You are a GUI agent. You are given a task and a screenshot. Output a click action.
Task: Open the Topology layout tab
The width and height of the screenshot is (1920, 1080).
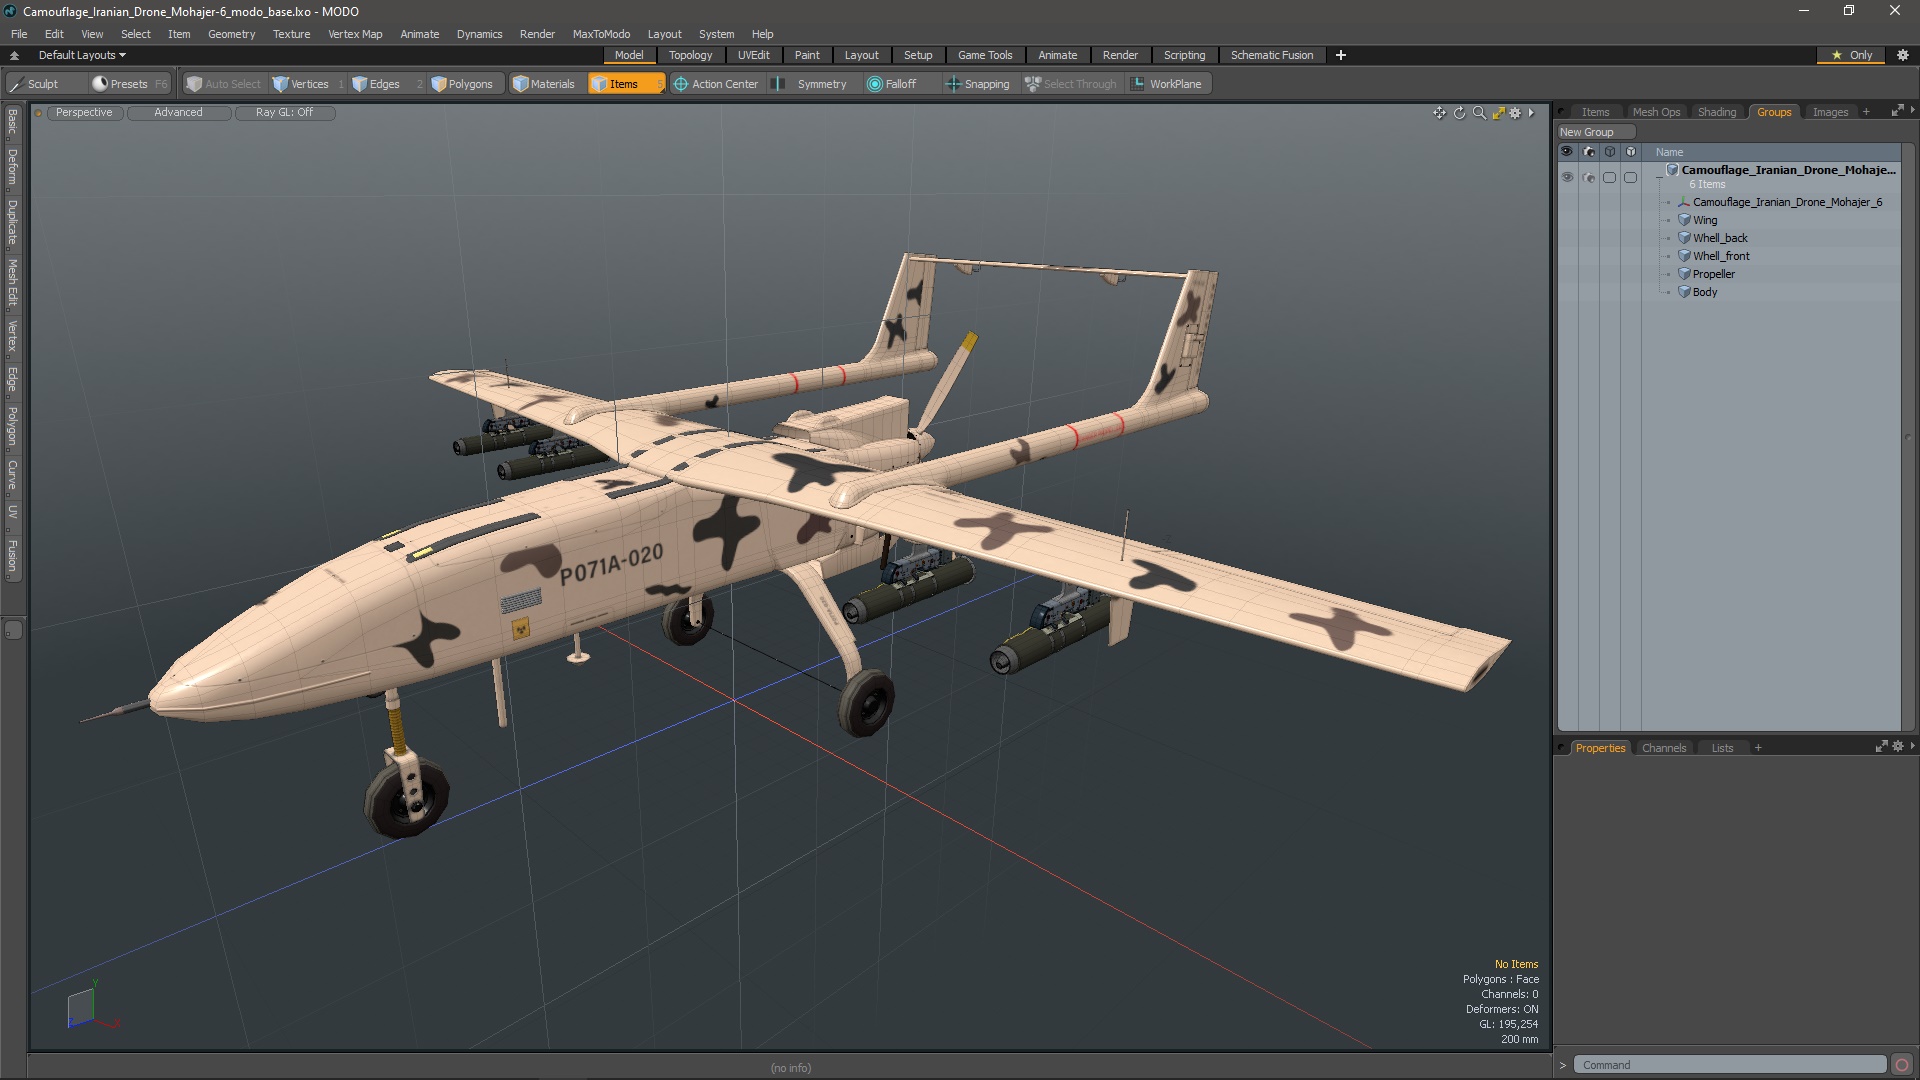coord(690,55)
